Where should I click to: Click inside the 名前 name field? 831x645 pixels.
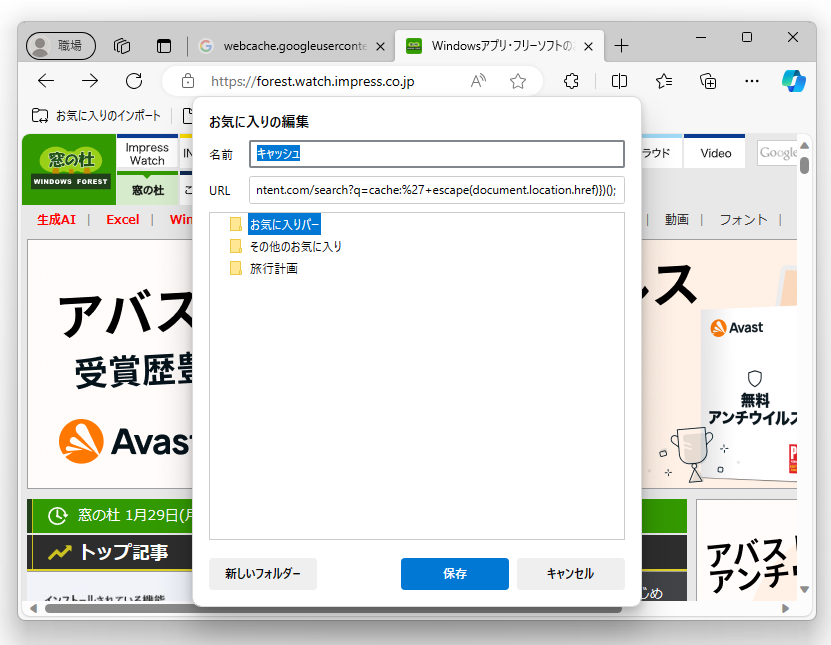tap(437, 153)
